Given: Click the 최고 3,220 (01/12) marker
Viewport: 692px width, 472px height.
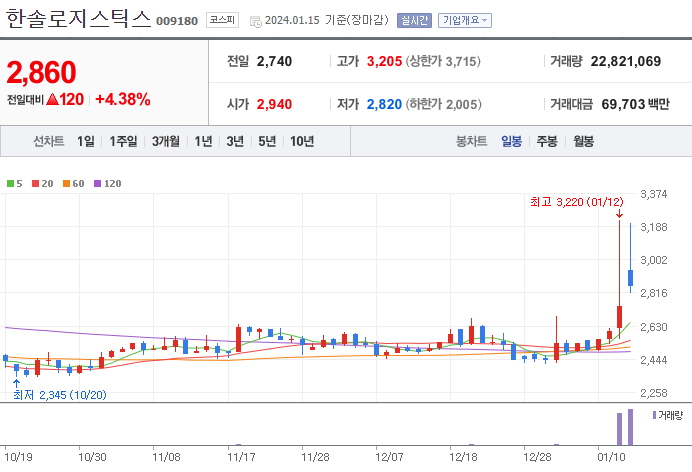Looking at the screenshot, I should point(577,202).
